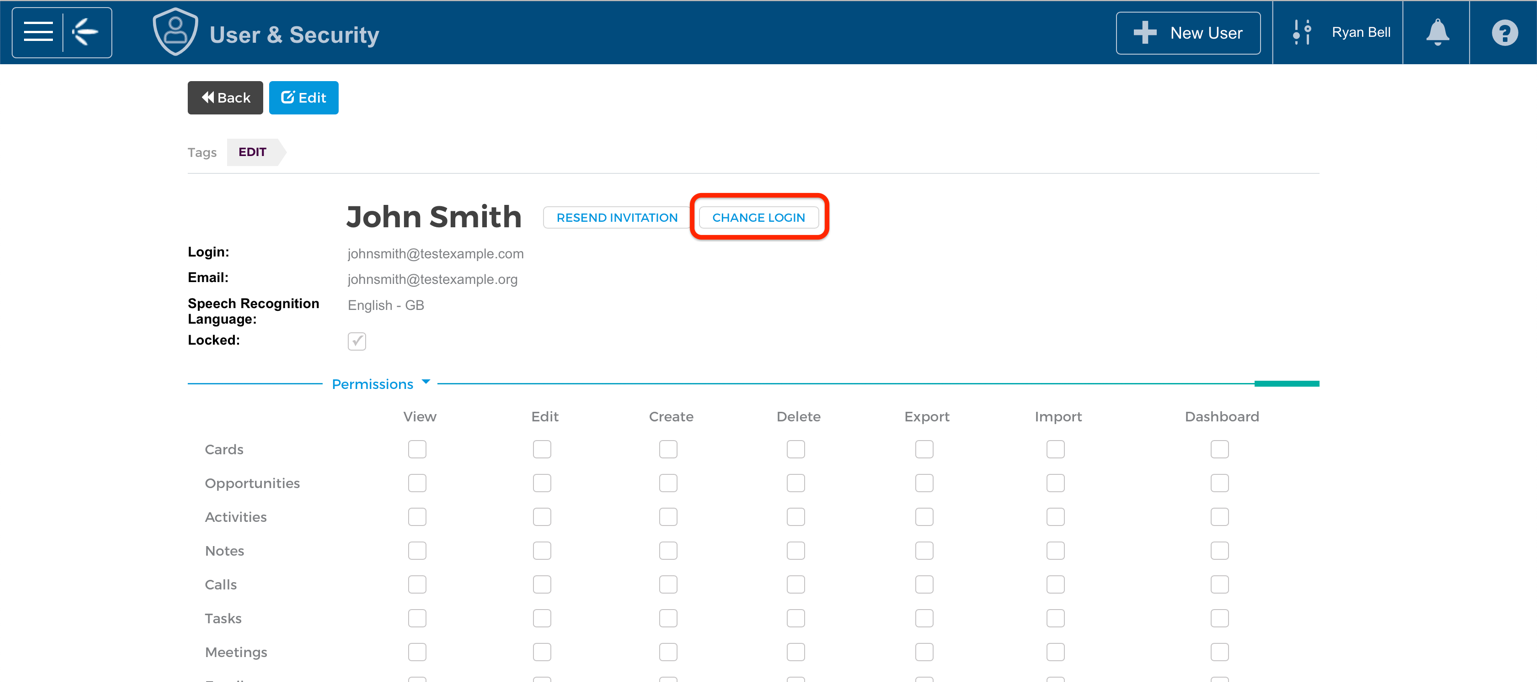1537x682 pixels.
Task: Enable Dashboard permission for Meetings
Action: [1219, 652]
